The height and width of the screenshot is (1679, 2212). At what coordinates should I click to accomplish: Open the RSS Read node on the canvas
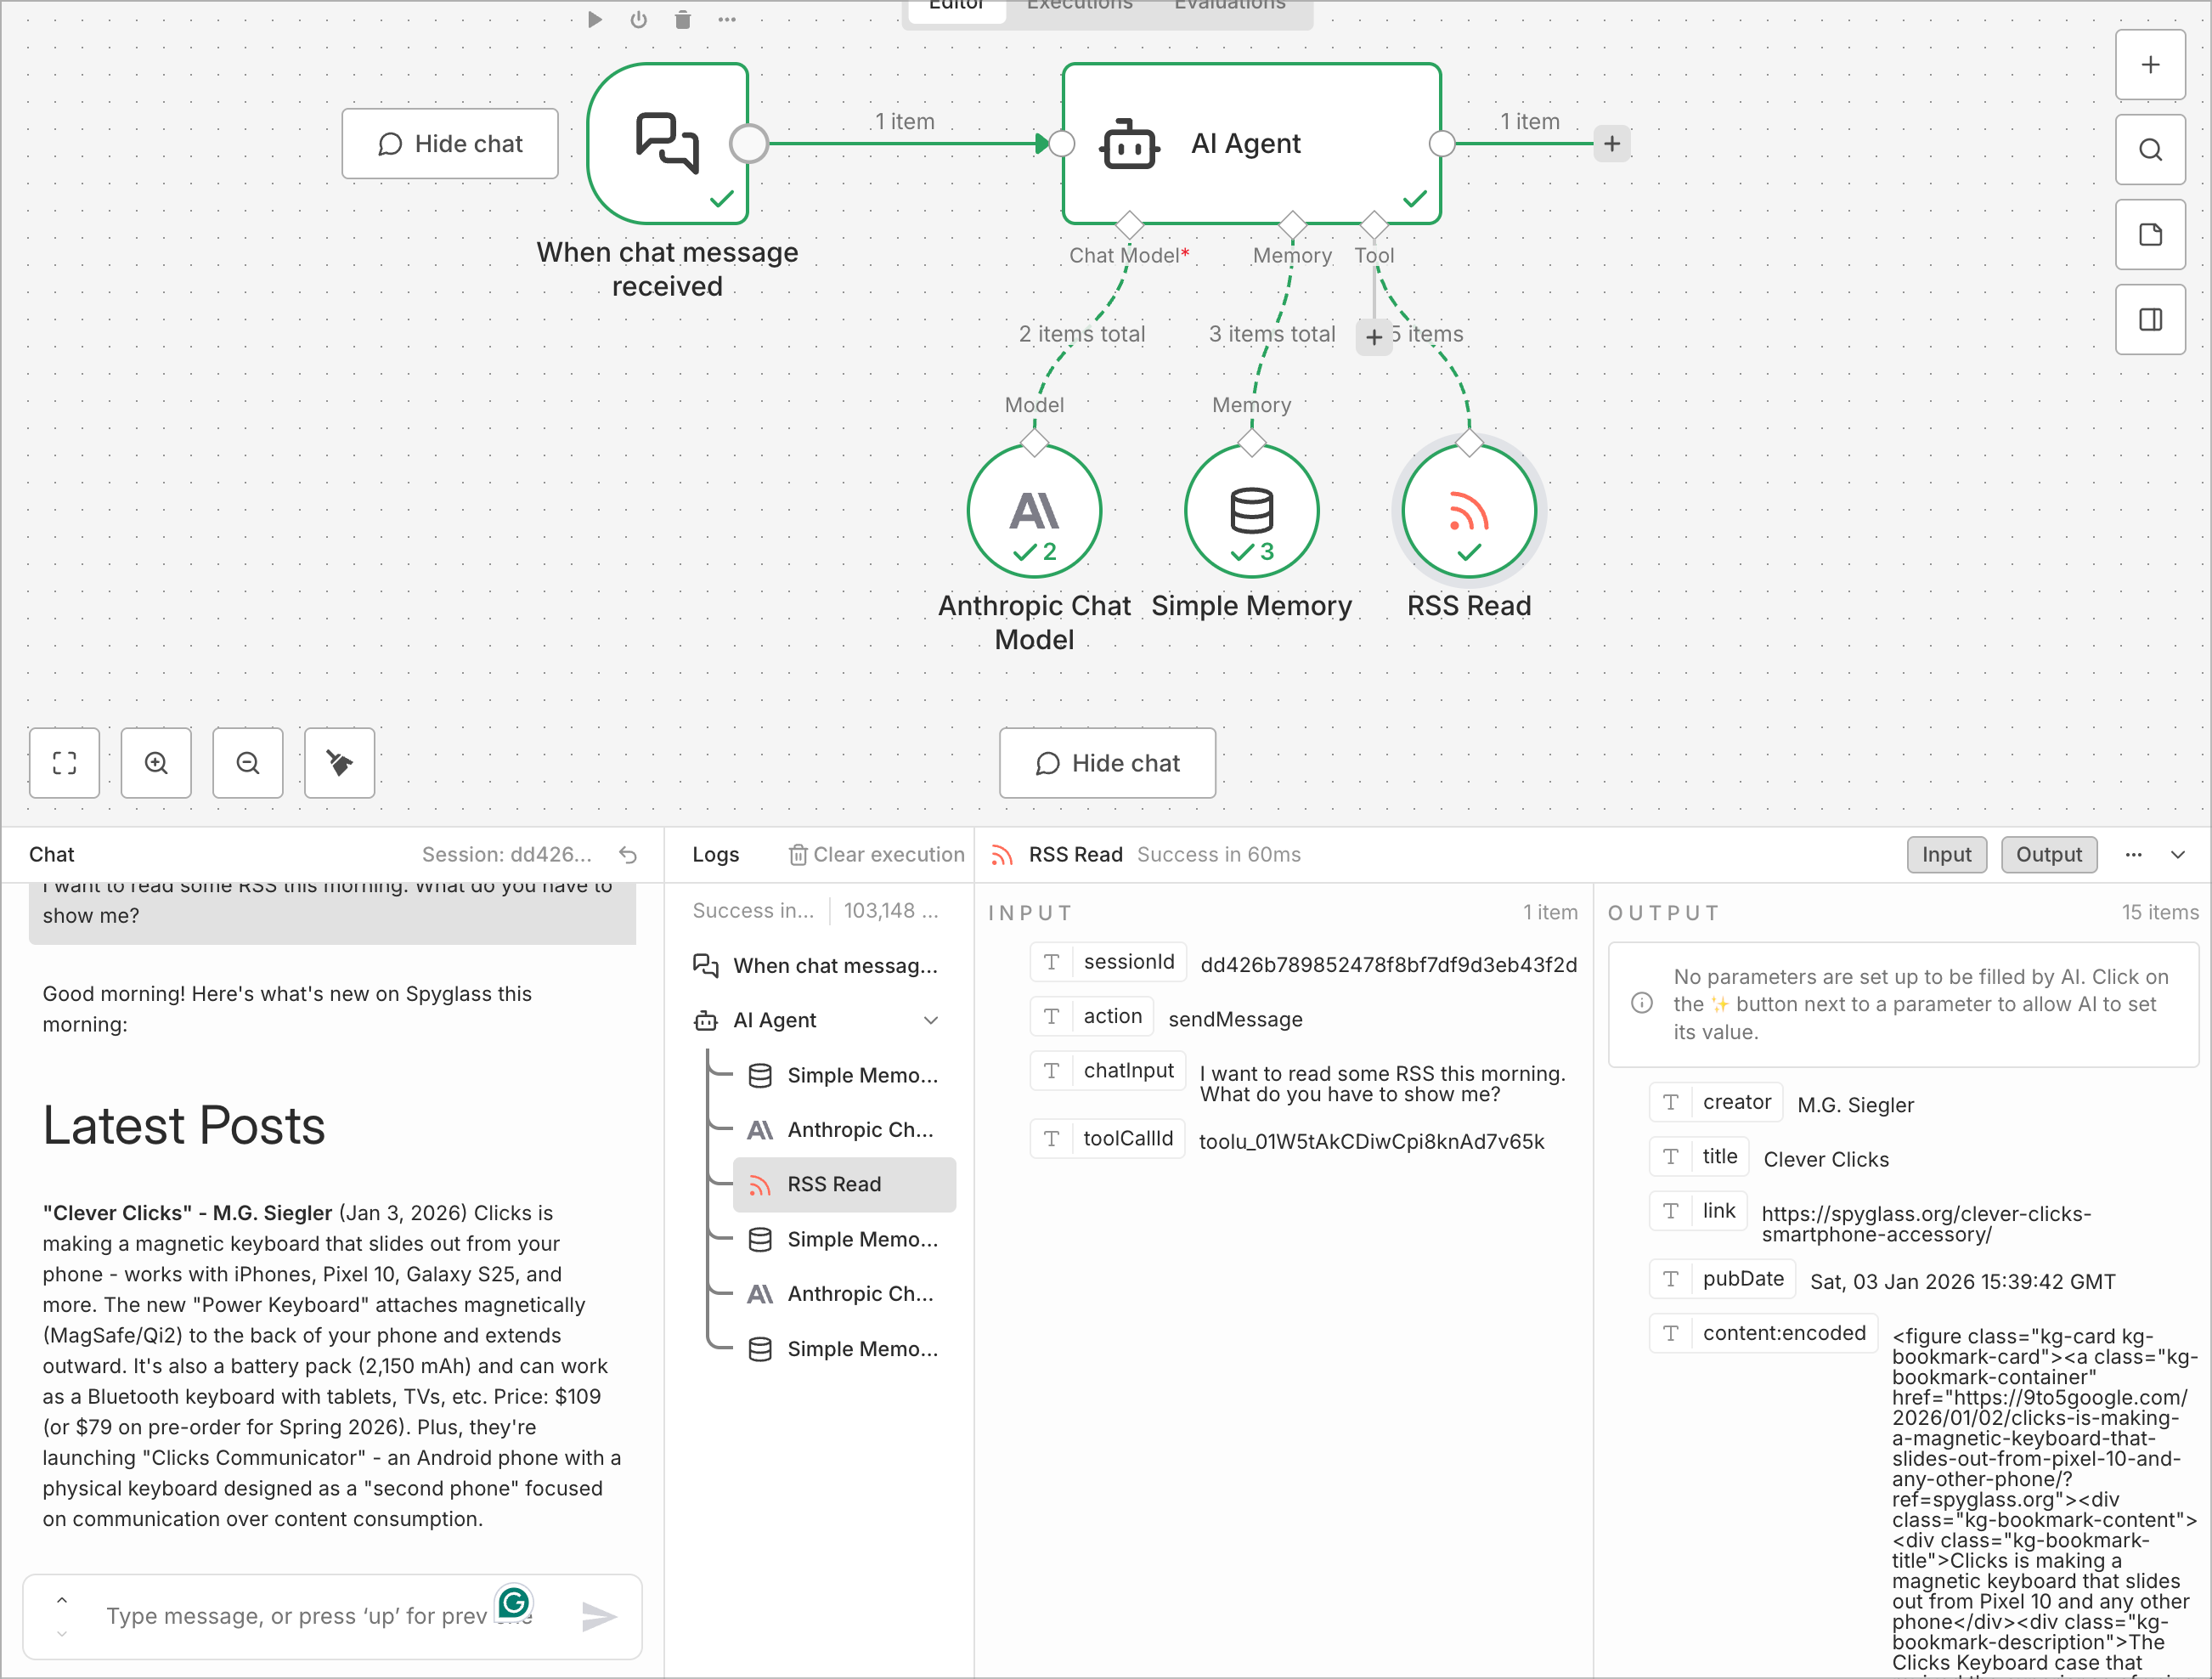[x=1468, y=511]
